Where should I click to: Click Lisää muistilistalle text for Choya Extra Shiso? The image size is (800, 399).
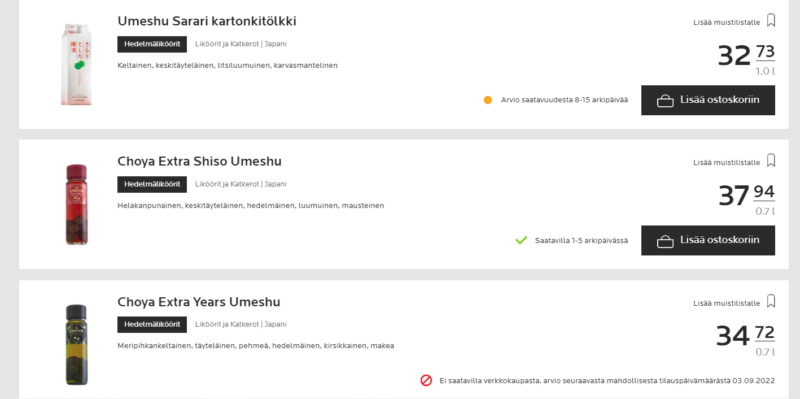[x=727, y=163]
